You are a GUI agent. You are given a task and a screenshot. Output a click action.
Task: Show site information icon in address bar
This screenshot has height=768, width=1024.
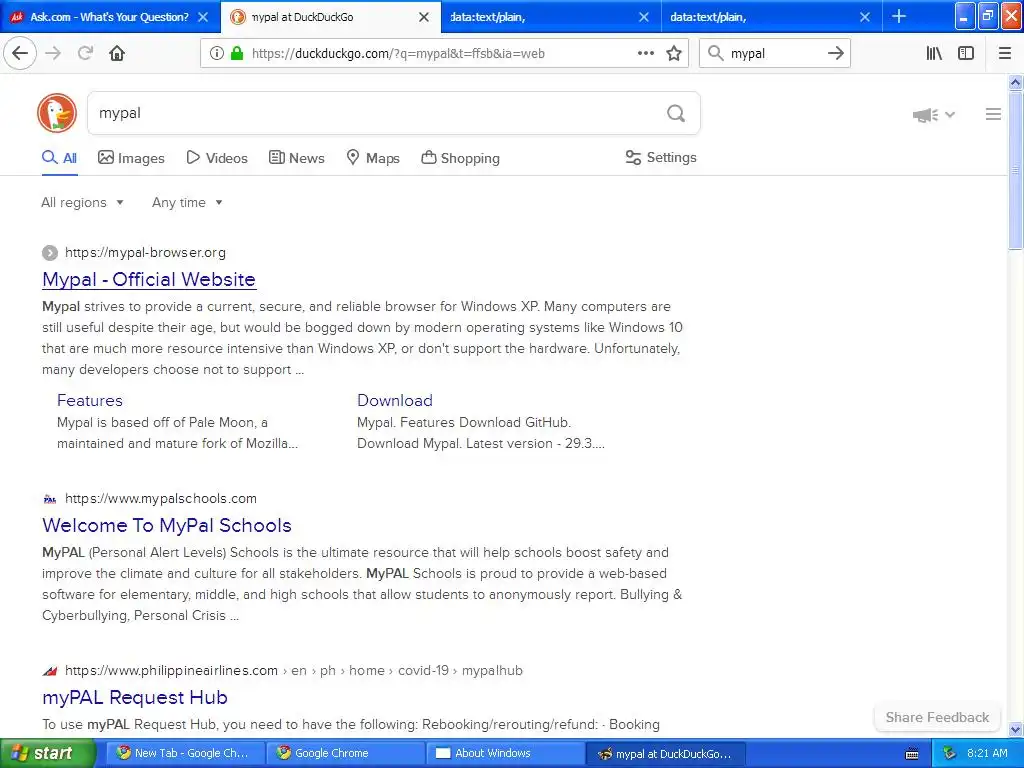click(217, 54)
